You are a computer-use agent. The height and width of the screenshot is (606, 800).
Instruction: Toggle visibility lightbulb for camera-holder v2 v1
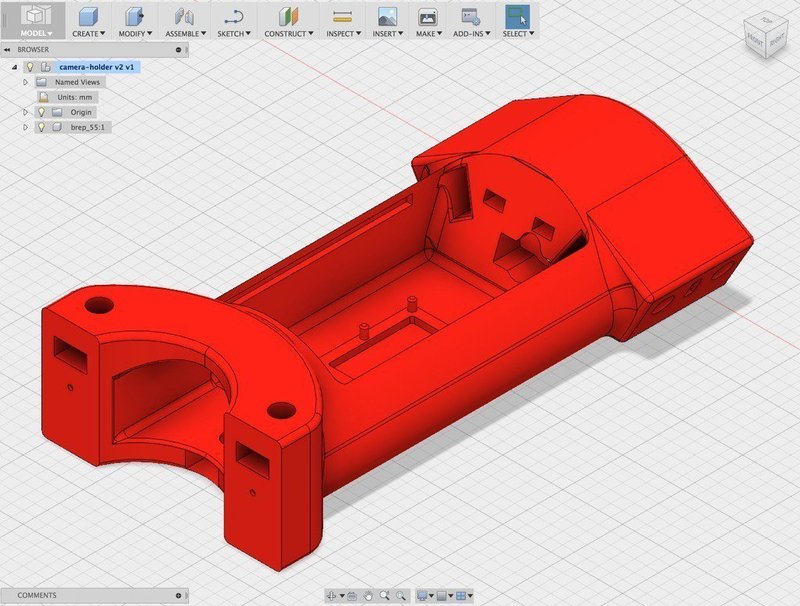point(30,67)
